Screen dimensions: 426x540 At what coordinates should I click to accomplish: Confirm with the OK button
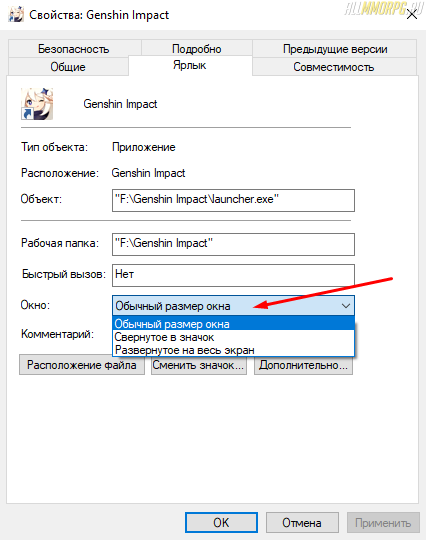pyautogui.click(x=221, y=522)
